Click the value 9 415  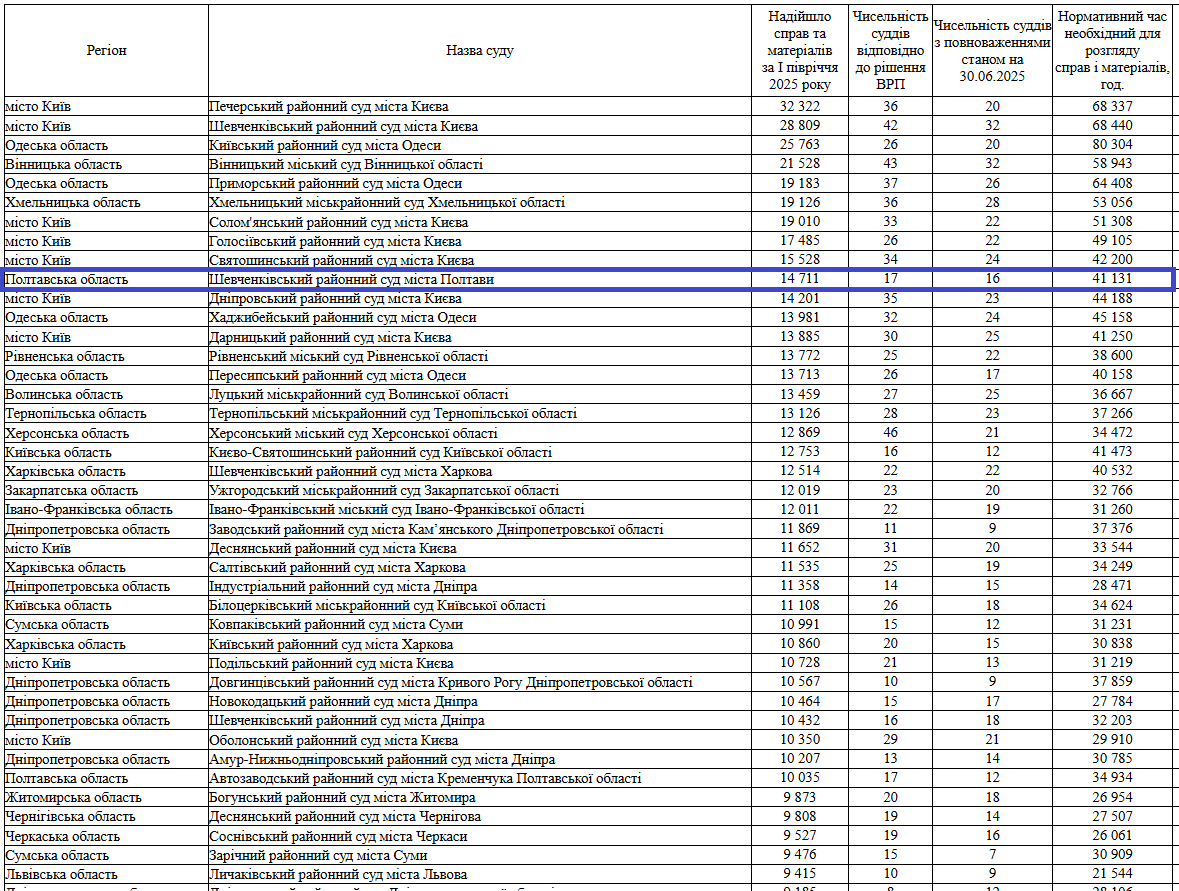point(799,874)
